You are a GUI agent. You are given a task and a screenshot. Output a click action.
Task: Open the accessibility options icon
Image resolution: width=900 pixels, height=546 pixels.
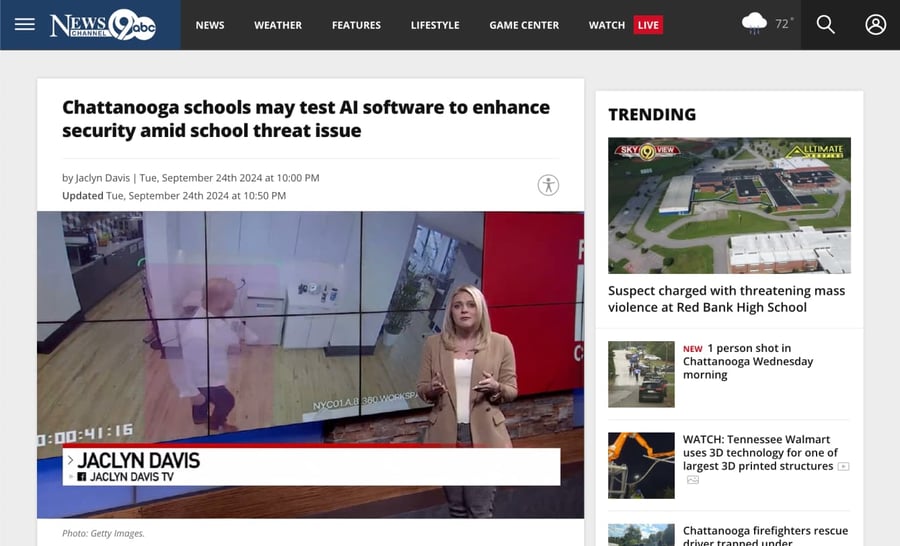tap(548, 185)
